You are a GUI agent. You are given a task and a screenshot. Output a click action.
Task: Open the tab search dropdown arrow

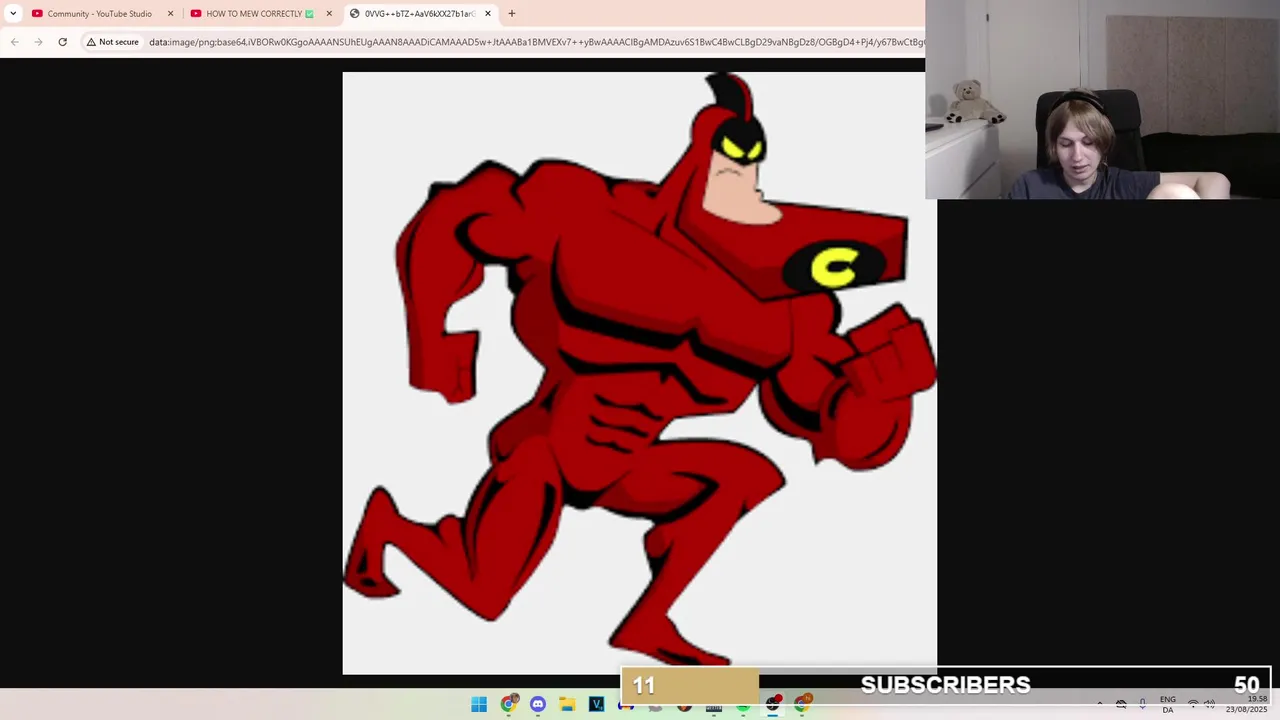point(13,13)
